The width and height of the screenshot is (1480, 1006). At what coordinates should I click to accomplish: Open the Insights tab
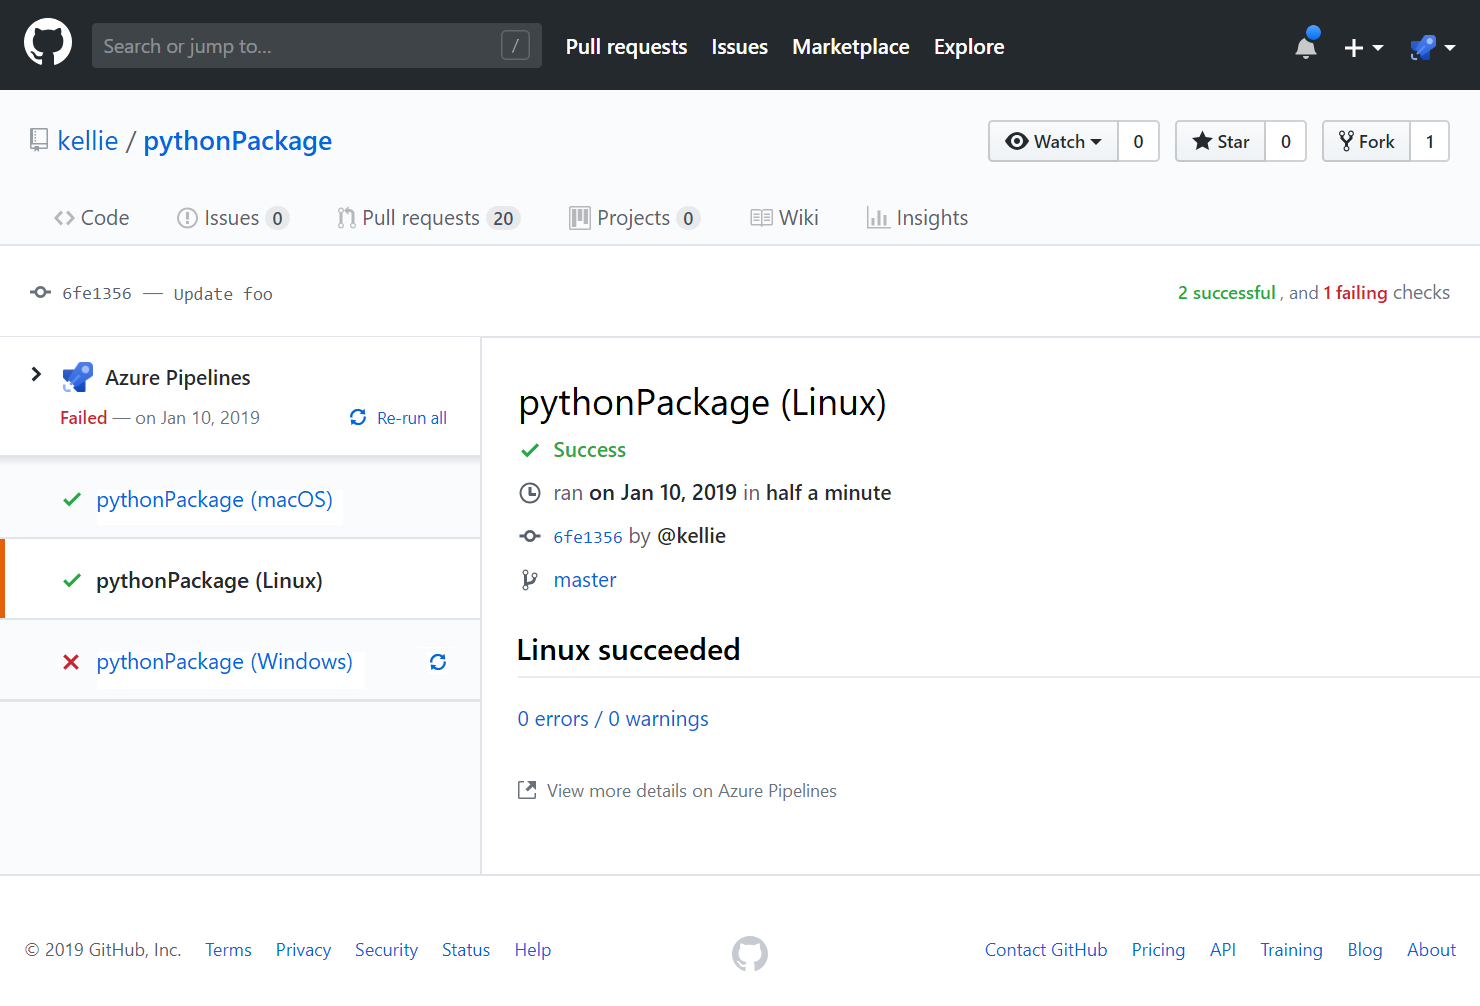click(918, 218)
